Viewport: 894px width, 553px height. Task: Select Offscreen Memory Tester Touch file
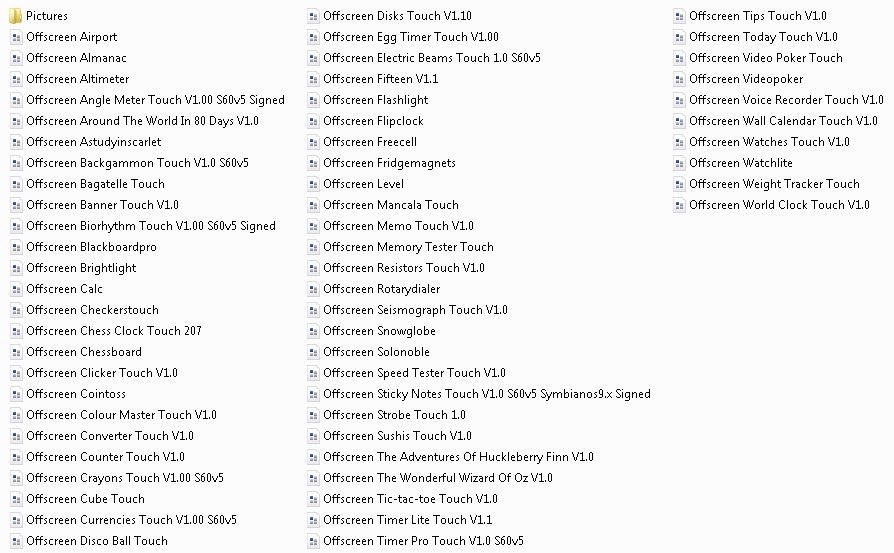pos(408,247)
